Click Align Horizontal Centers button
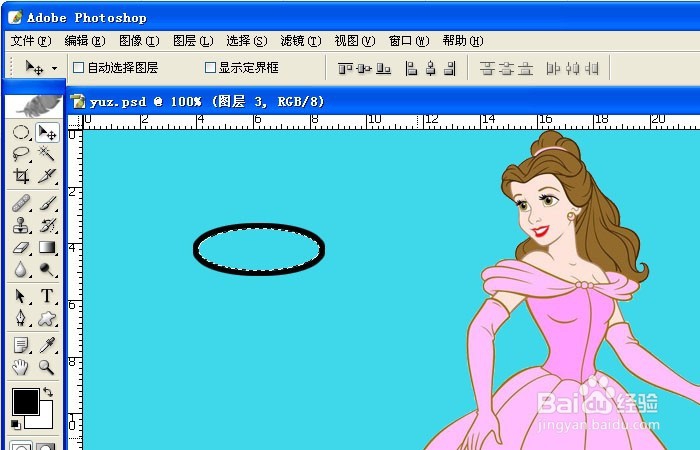The width and height of the screenshot is (700, 450). tap(430, 68)
